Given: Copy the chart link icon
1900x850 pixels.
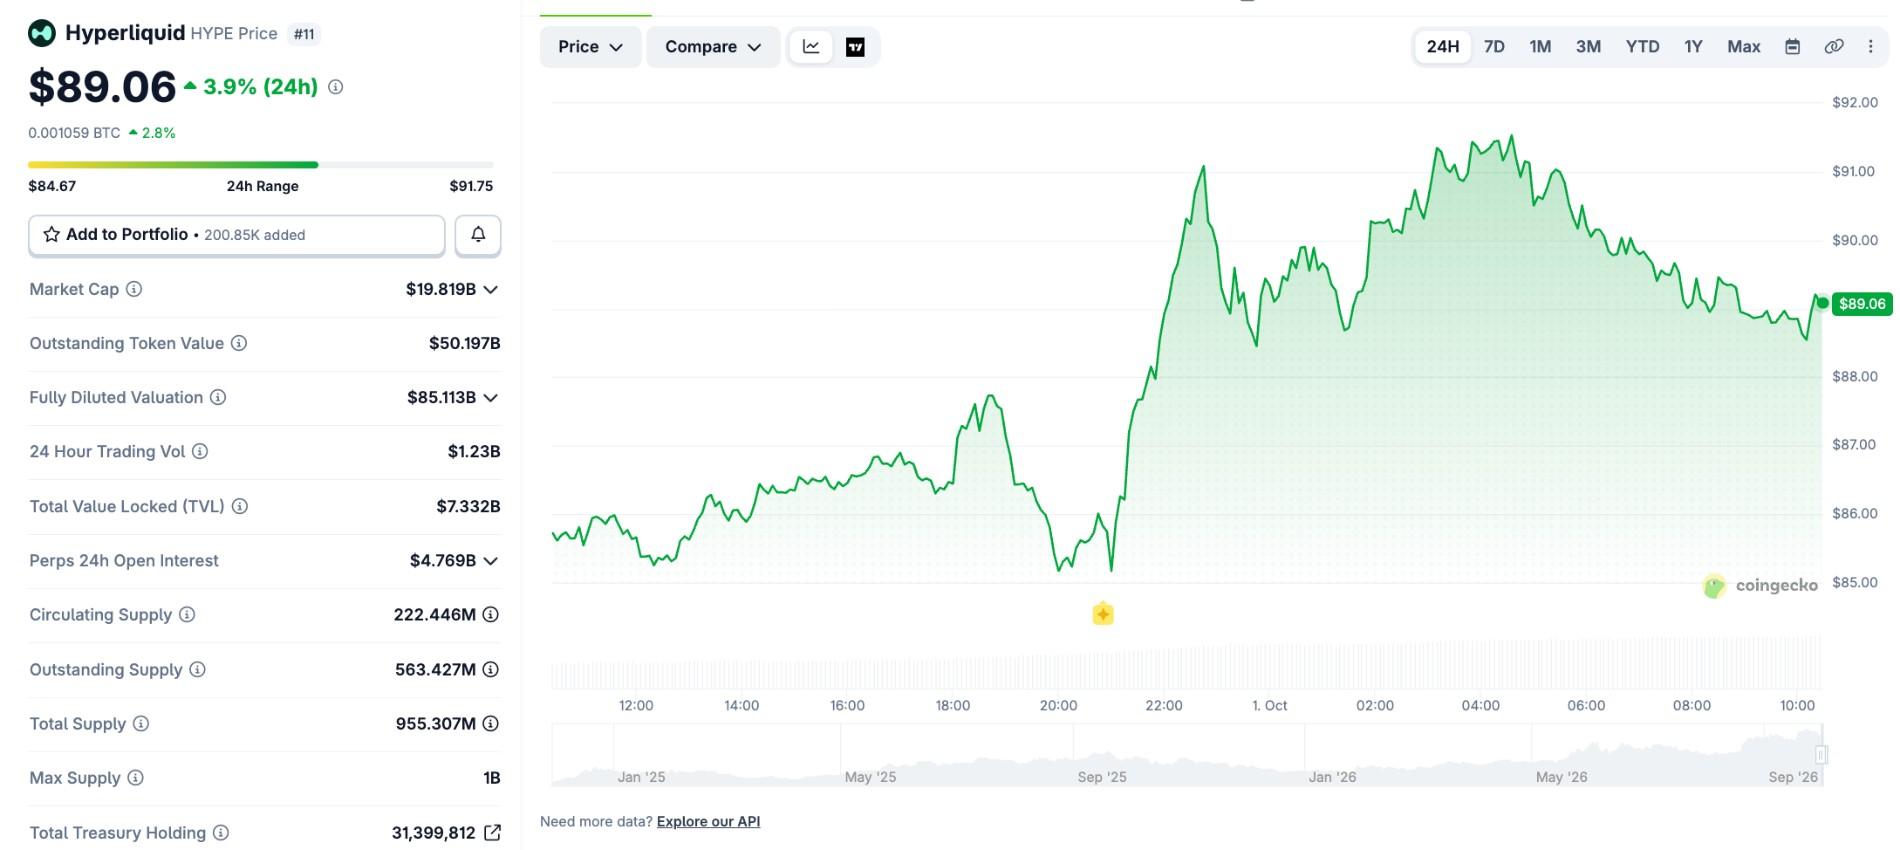Looking at the screenshot, I should coord(1834,46).
